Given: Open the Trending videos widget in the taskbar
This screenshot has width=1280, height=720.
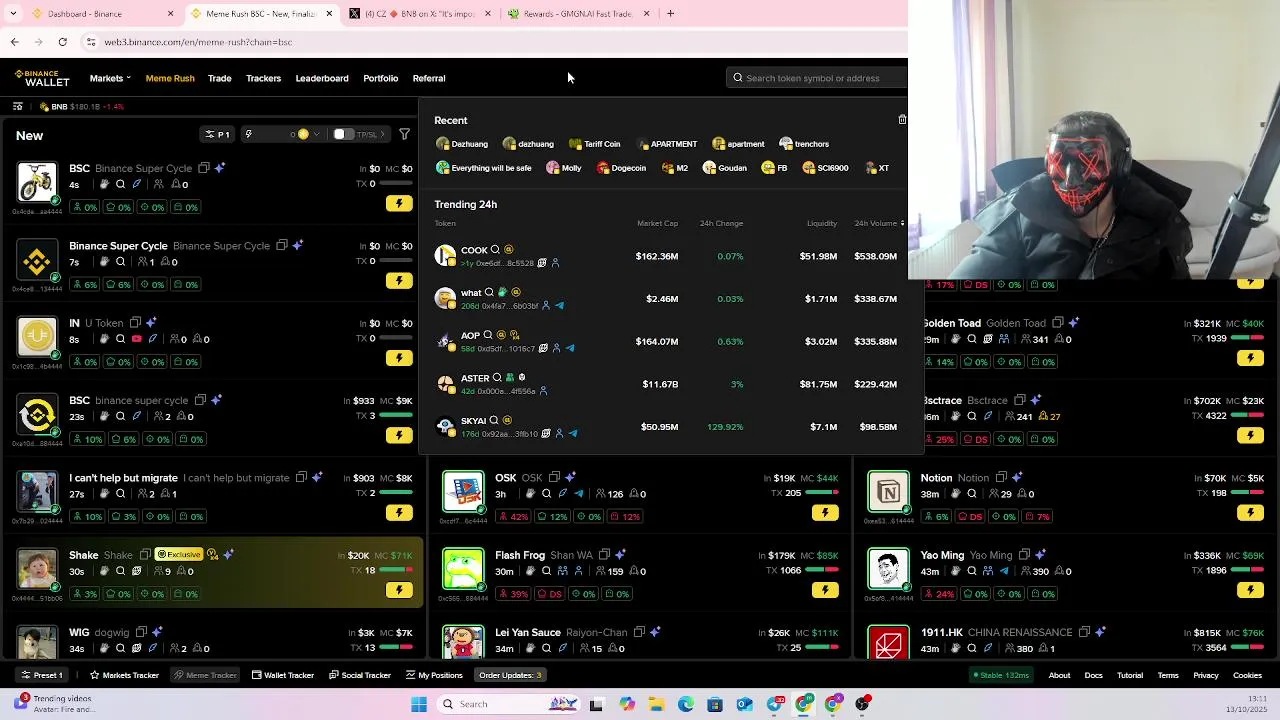Looking at the screenshot, I should pyautogui.click(x=55, y=704).
